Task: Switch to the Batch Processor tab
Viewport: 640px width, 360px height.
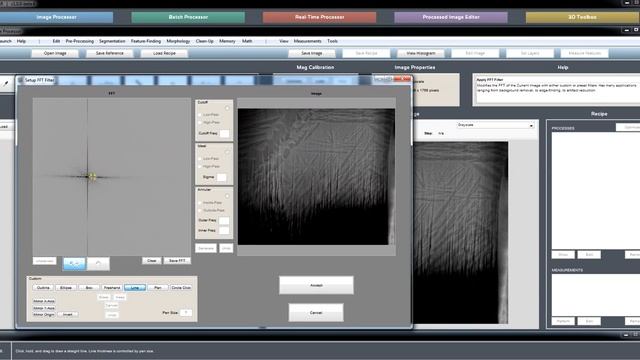Action: (x=188, y=17)
